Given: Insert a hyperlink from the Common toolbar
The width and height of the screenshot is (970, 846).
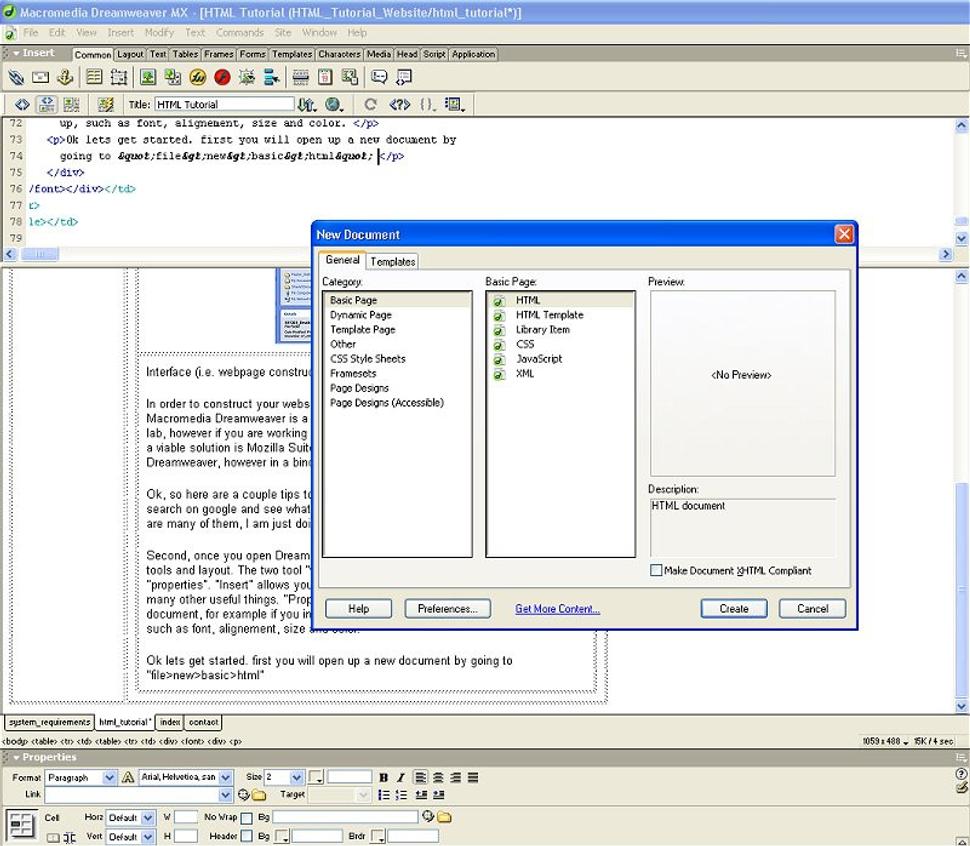Looking at the screenshot, I should [x=16, y=77].
